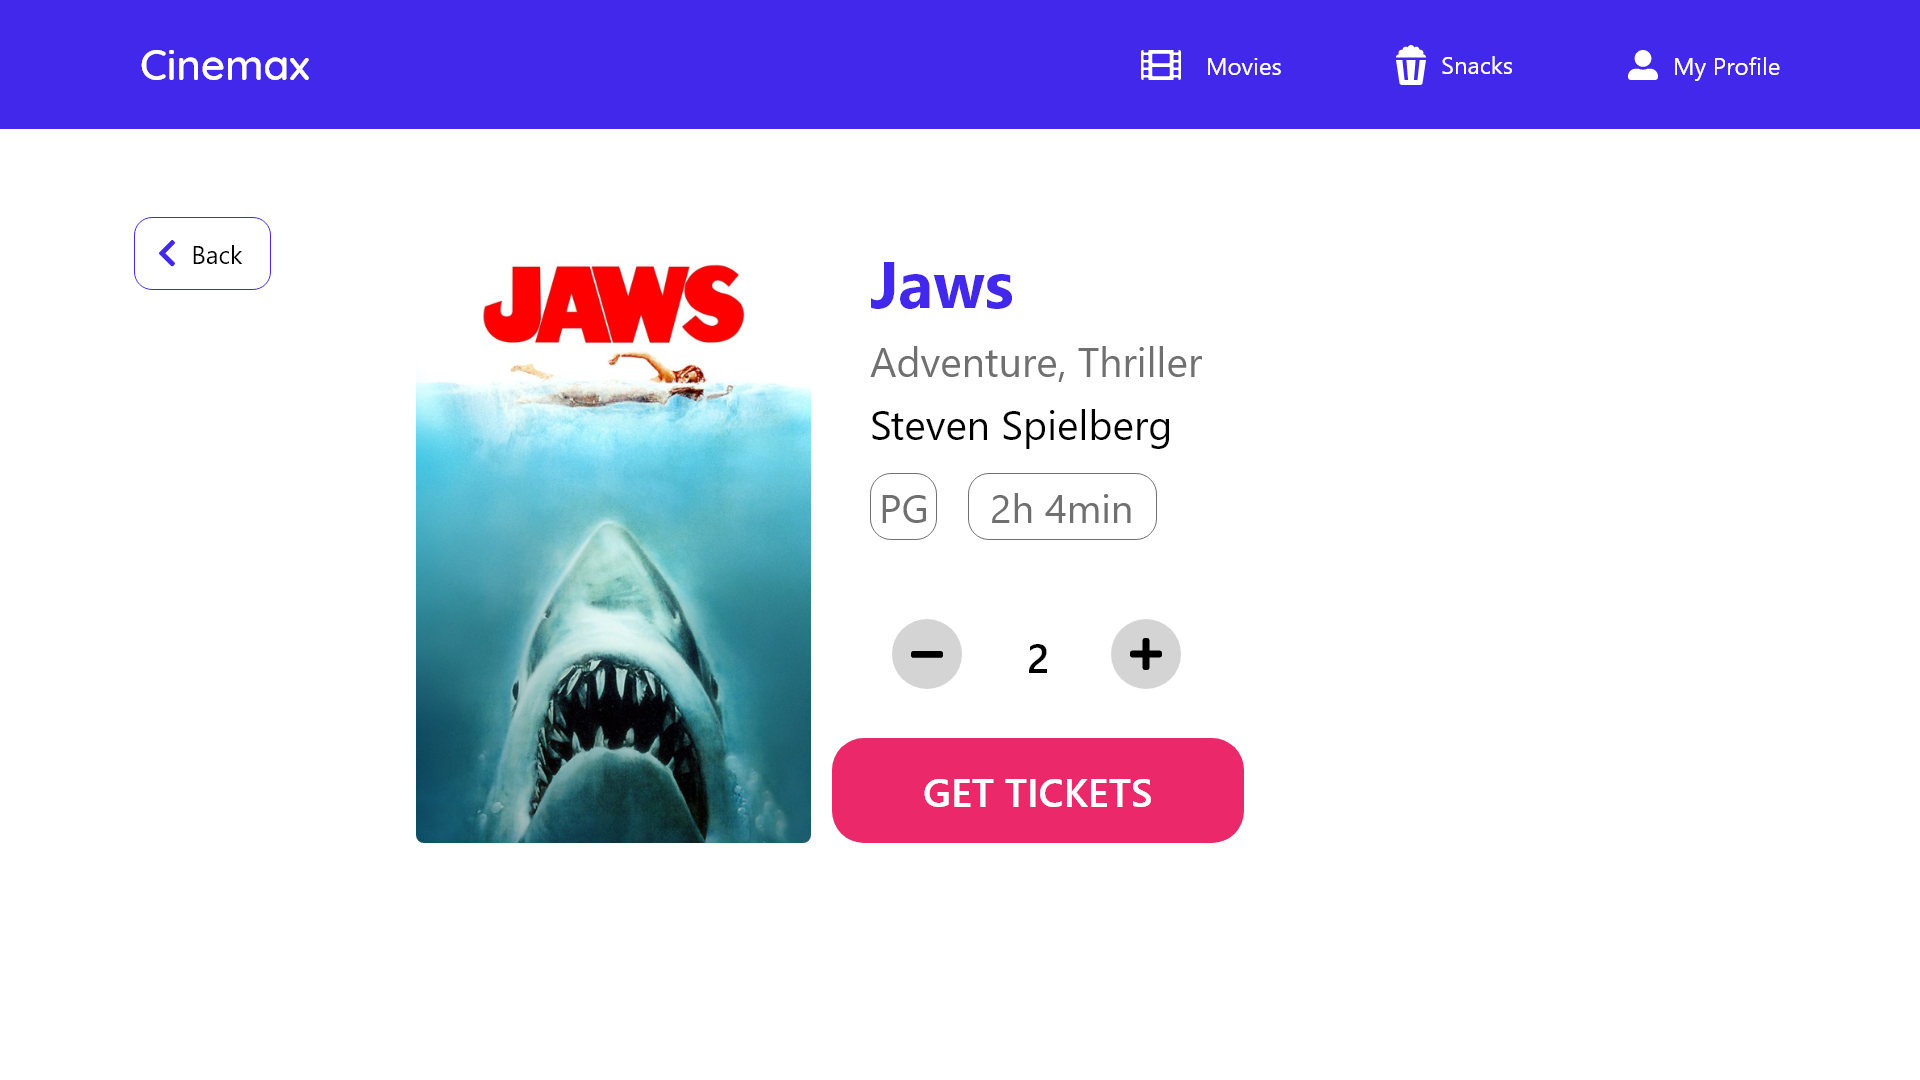The height and width of the screenshot is (1080, 1920).
Task: Click the user profile icon
Action: click(x=1642, y=65)
